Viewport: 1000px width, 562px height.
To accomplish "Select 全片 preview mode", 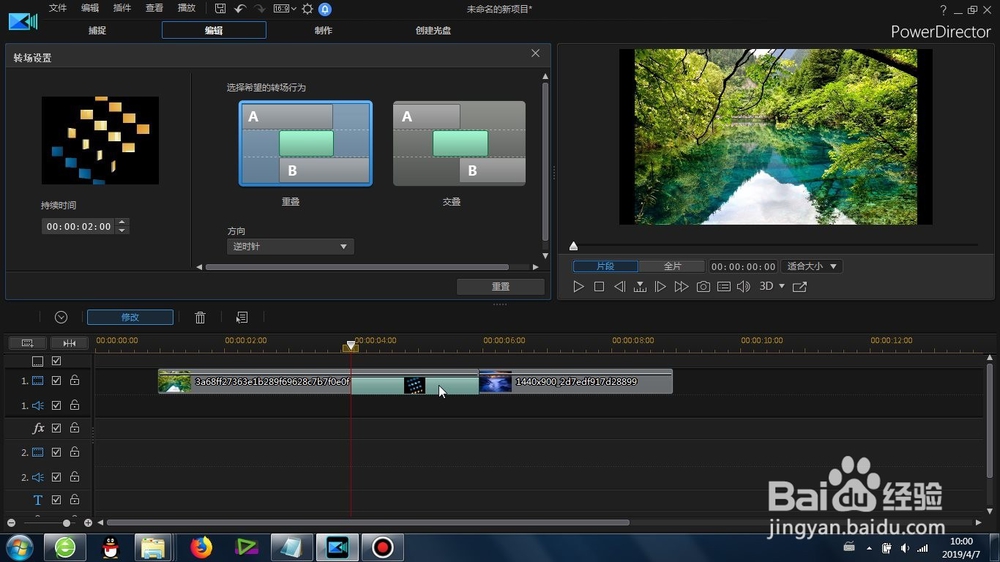I will point(672,266).
